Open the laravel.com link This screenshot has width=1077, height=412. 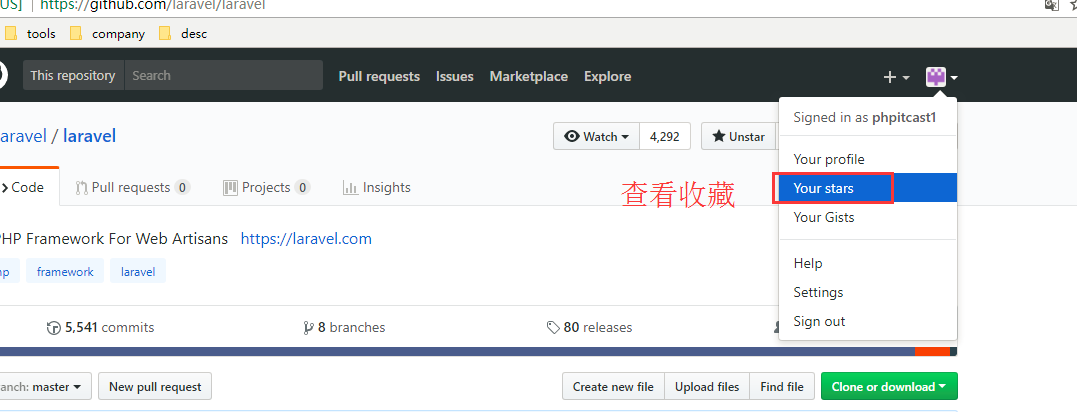point(306,239)
